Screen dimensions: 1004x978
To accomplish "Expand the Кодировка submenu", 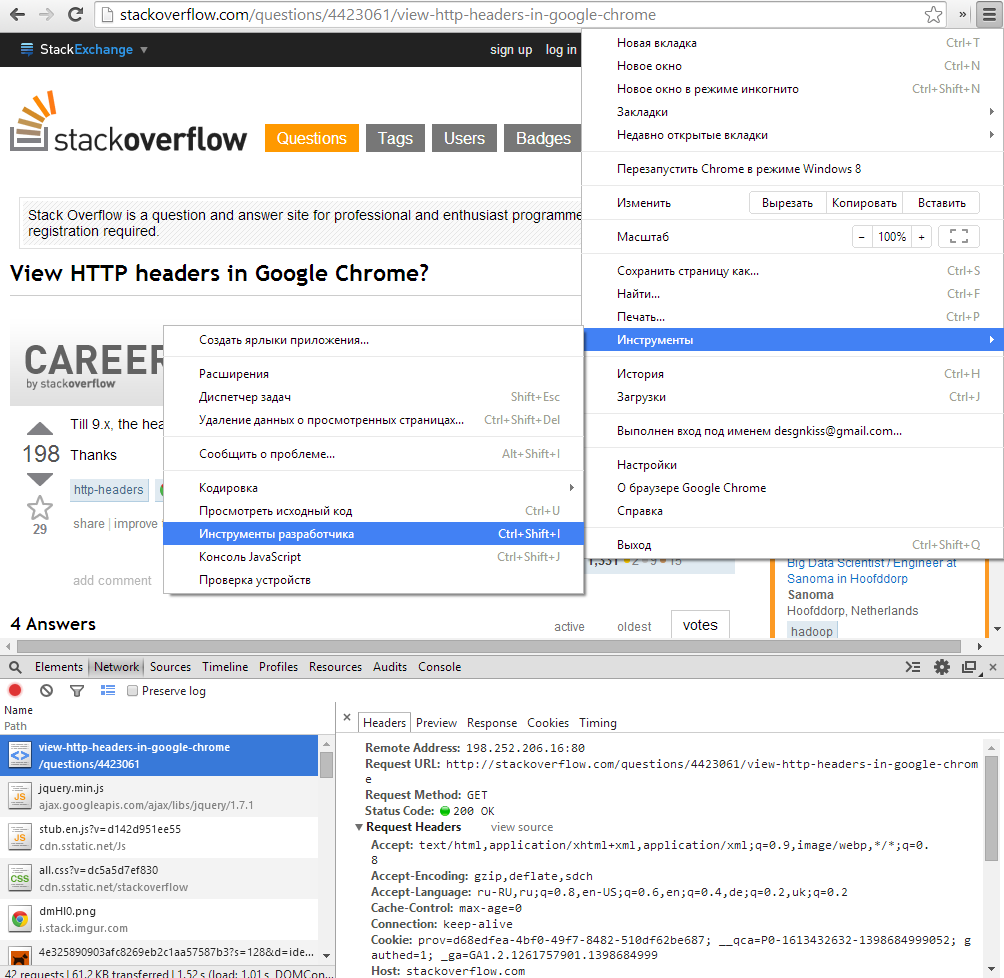I will tap(373, 487).
